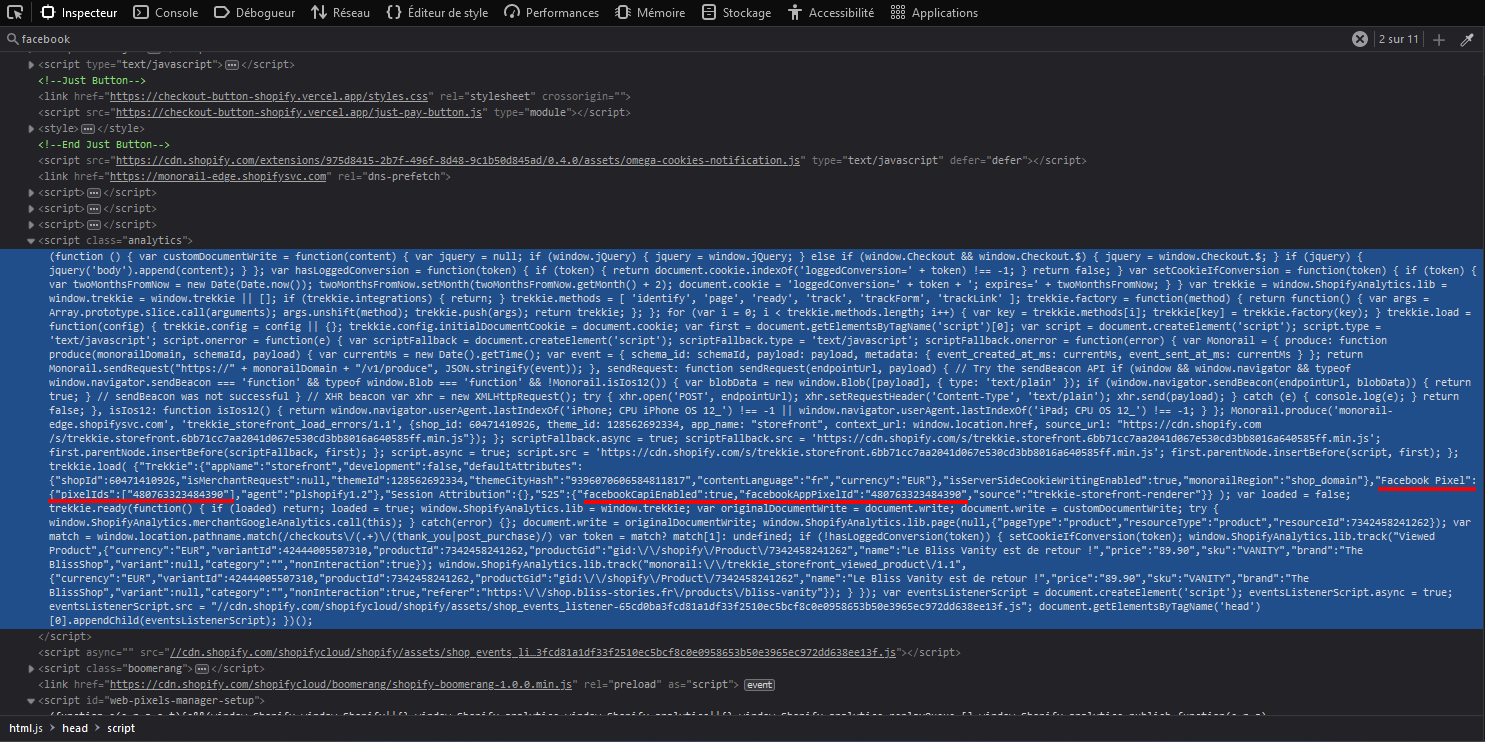Expand the script type="text/javascript" node

tap(30, 64)
